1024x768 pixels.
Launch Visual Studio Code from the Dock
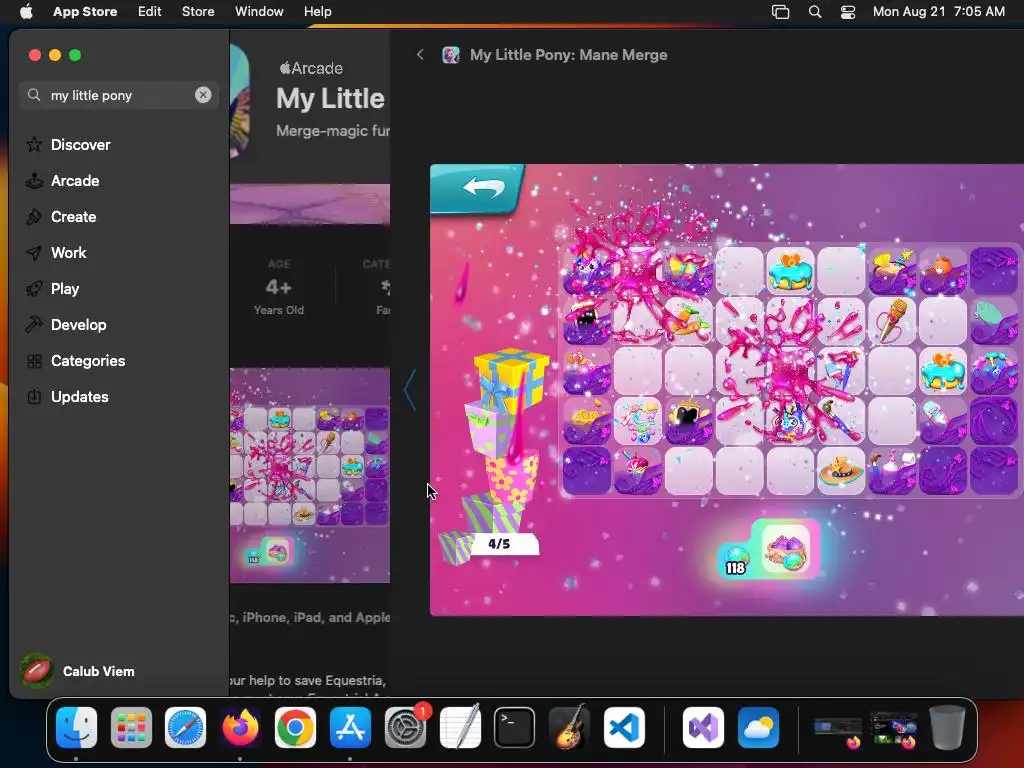pyautogui.click(x=624, y=727)
